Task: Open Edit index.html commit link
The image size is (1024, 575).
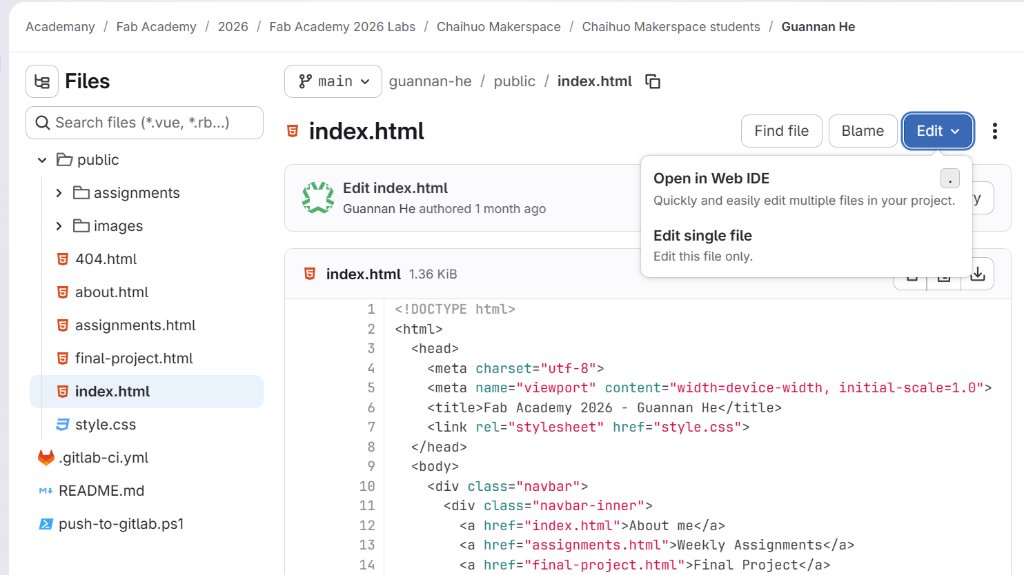Action: pyautogui.click(x=395, y=188)
